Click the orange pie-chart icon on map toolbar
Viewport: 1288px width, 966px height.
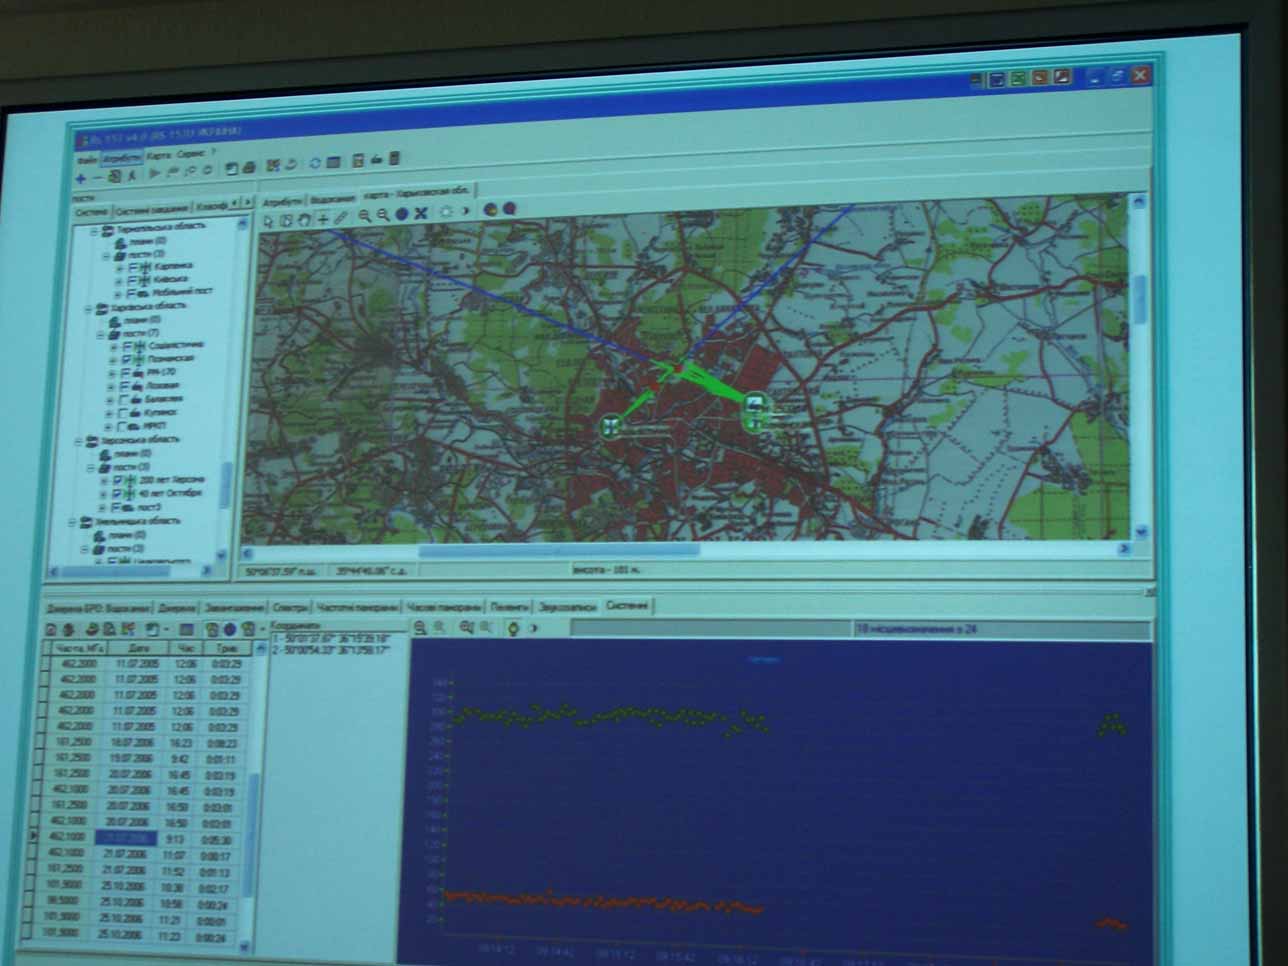(491, 209)
